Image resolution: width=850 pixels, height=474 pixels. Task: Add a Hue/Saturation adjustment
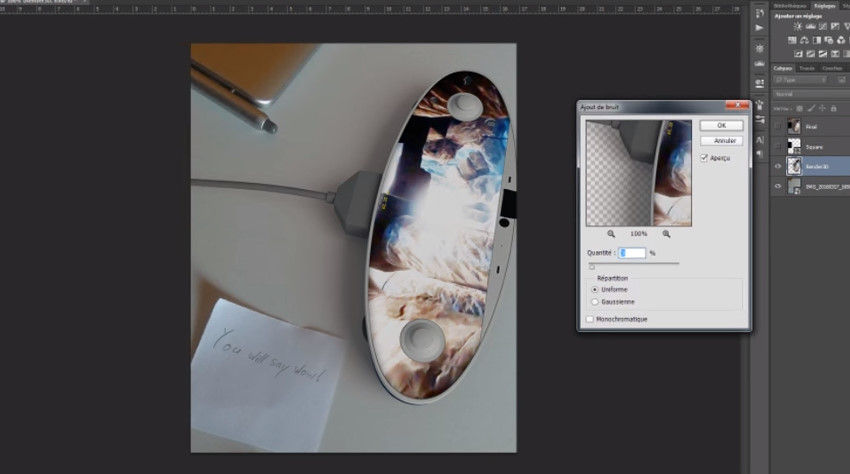tap(792, 40)
